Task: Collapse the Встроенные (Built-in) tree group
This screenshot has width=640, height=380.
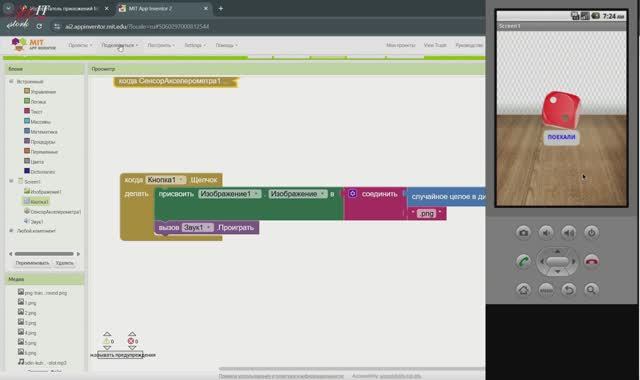Action: (x=11, y=82)
